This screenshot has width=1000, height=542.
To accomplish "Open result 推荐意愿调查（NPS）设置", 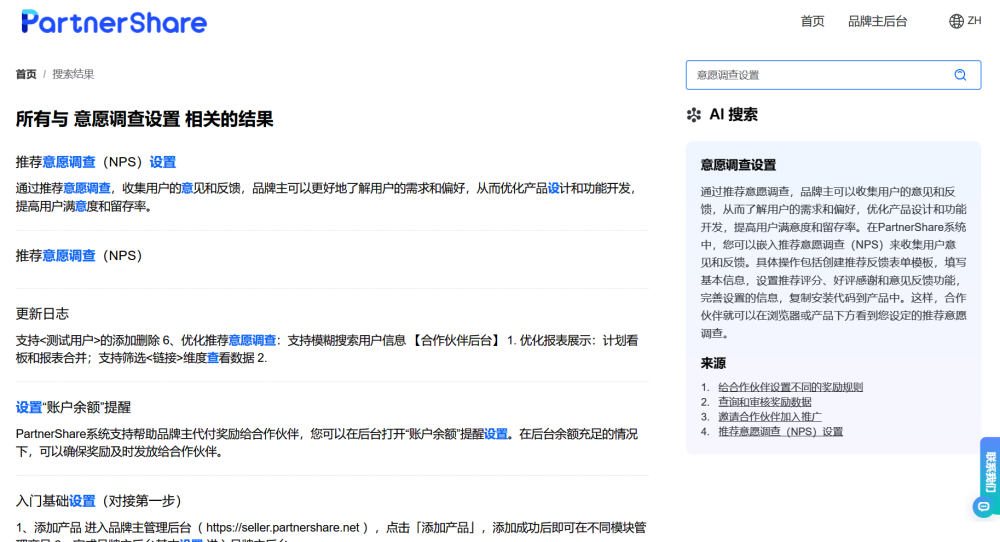I will pyautogui.click(x=96, y=162).
